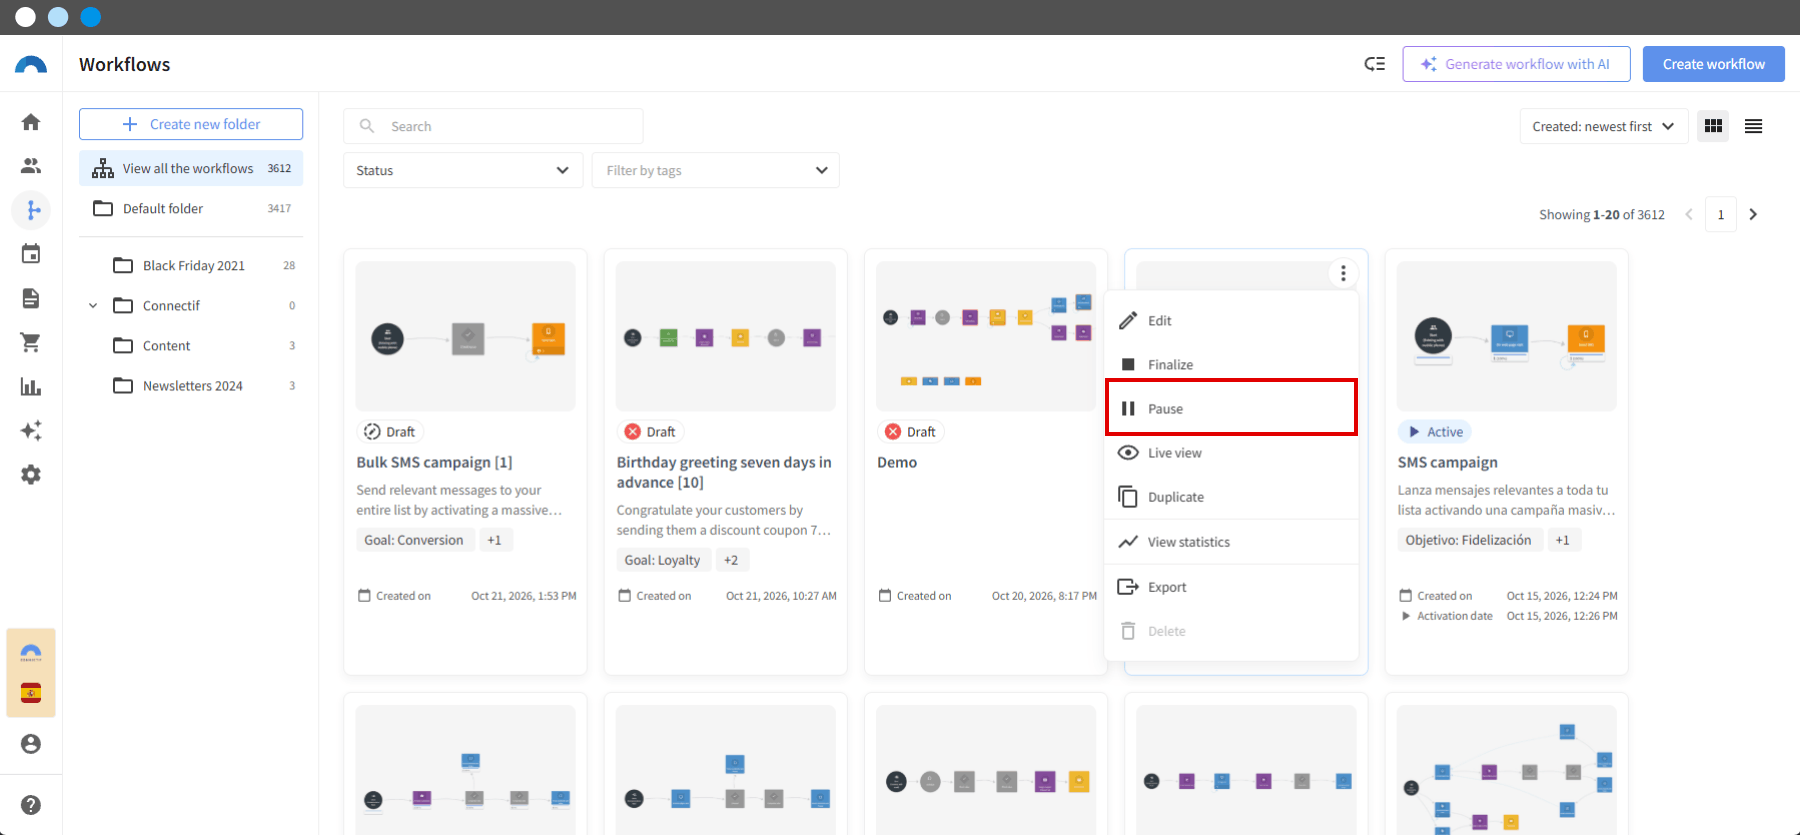Switch to list view

1753,126
